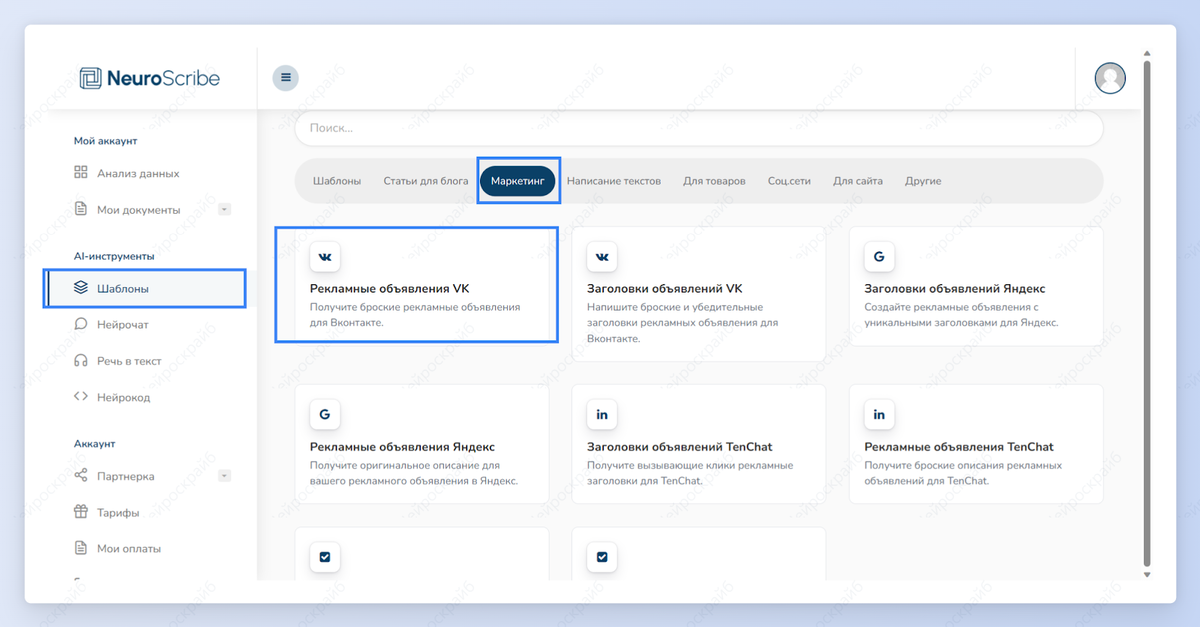Expand the Партнерка dropdown arrow
The image size is (1200, 627).
tap(224, 476)
